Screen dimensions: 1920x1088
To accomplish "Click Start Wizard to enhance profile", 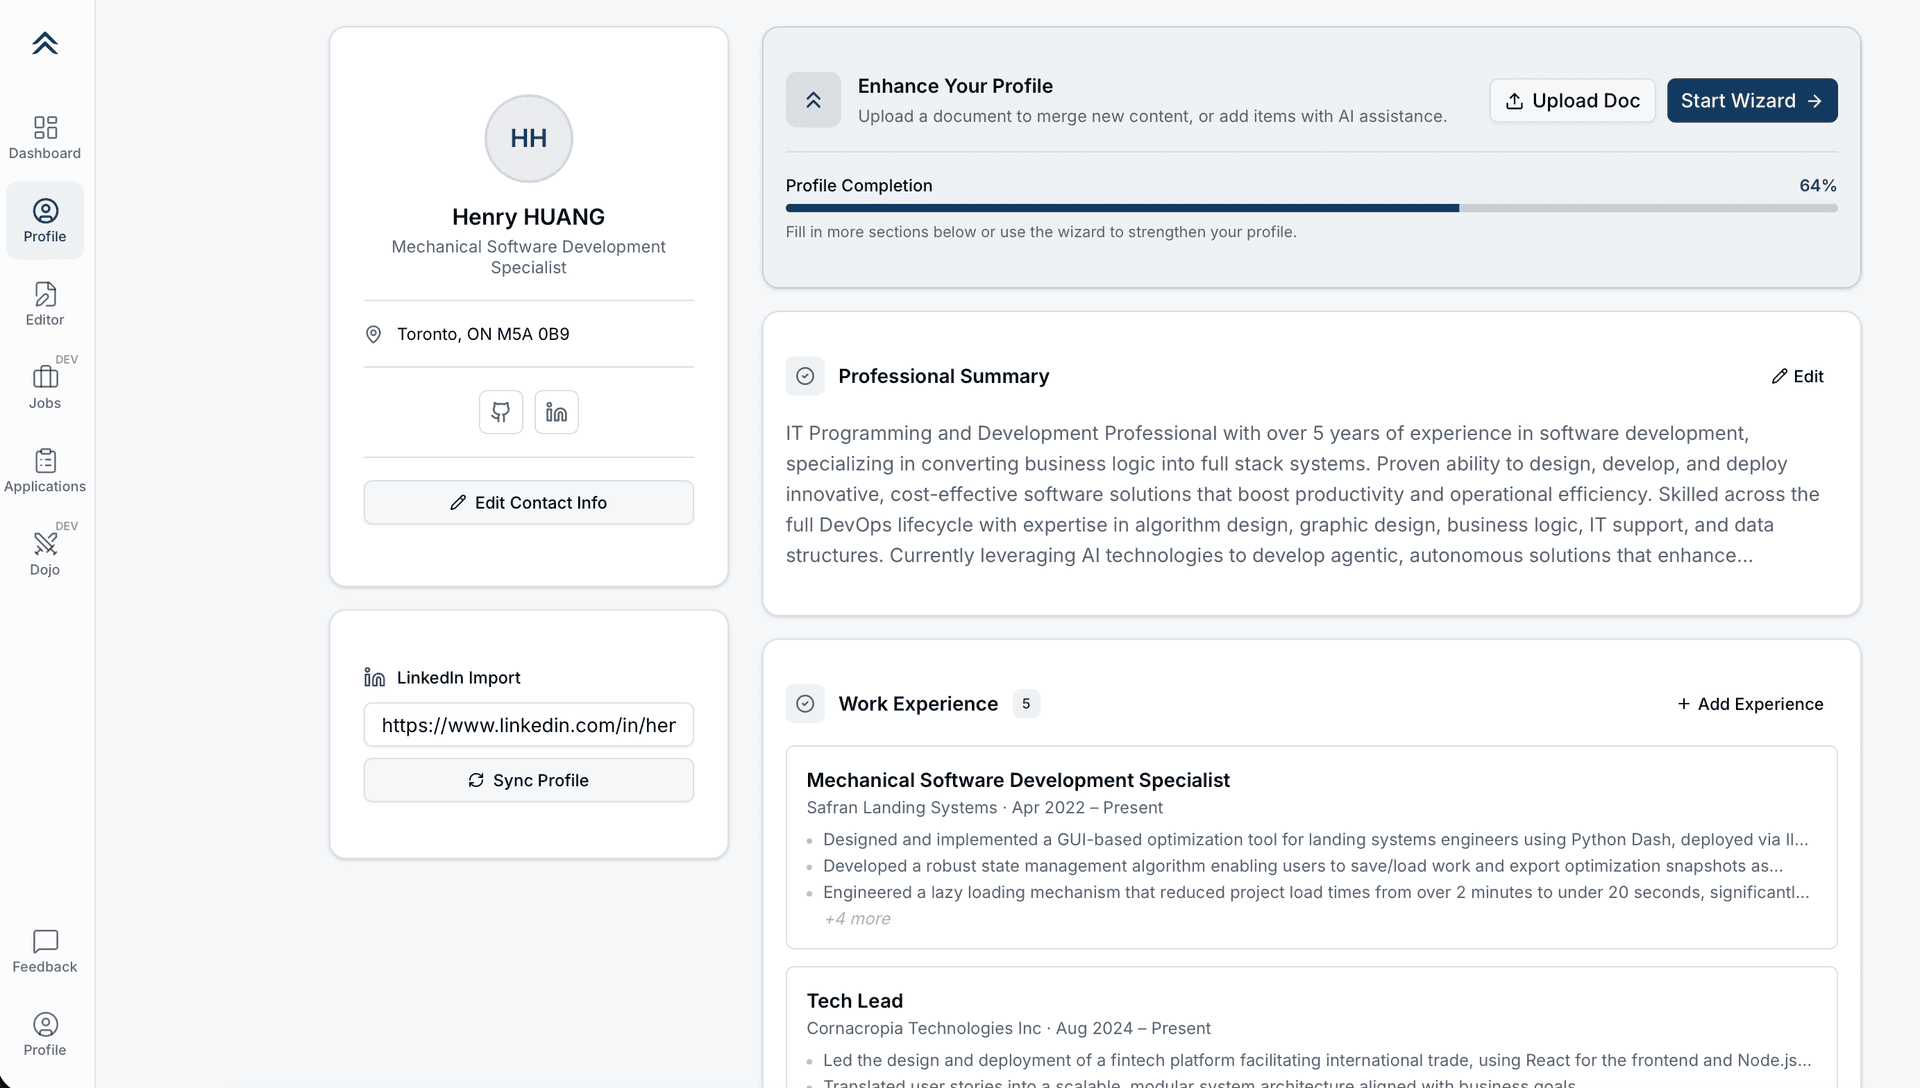I will (x=1751, y=100).
